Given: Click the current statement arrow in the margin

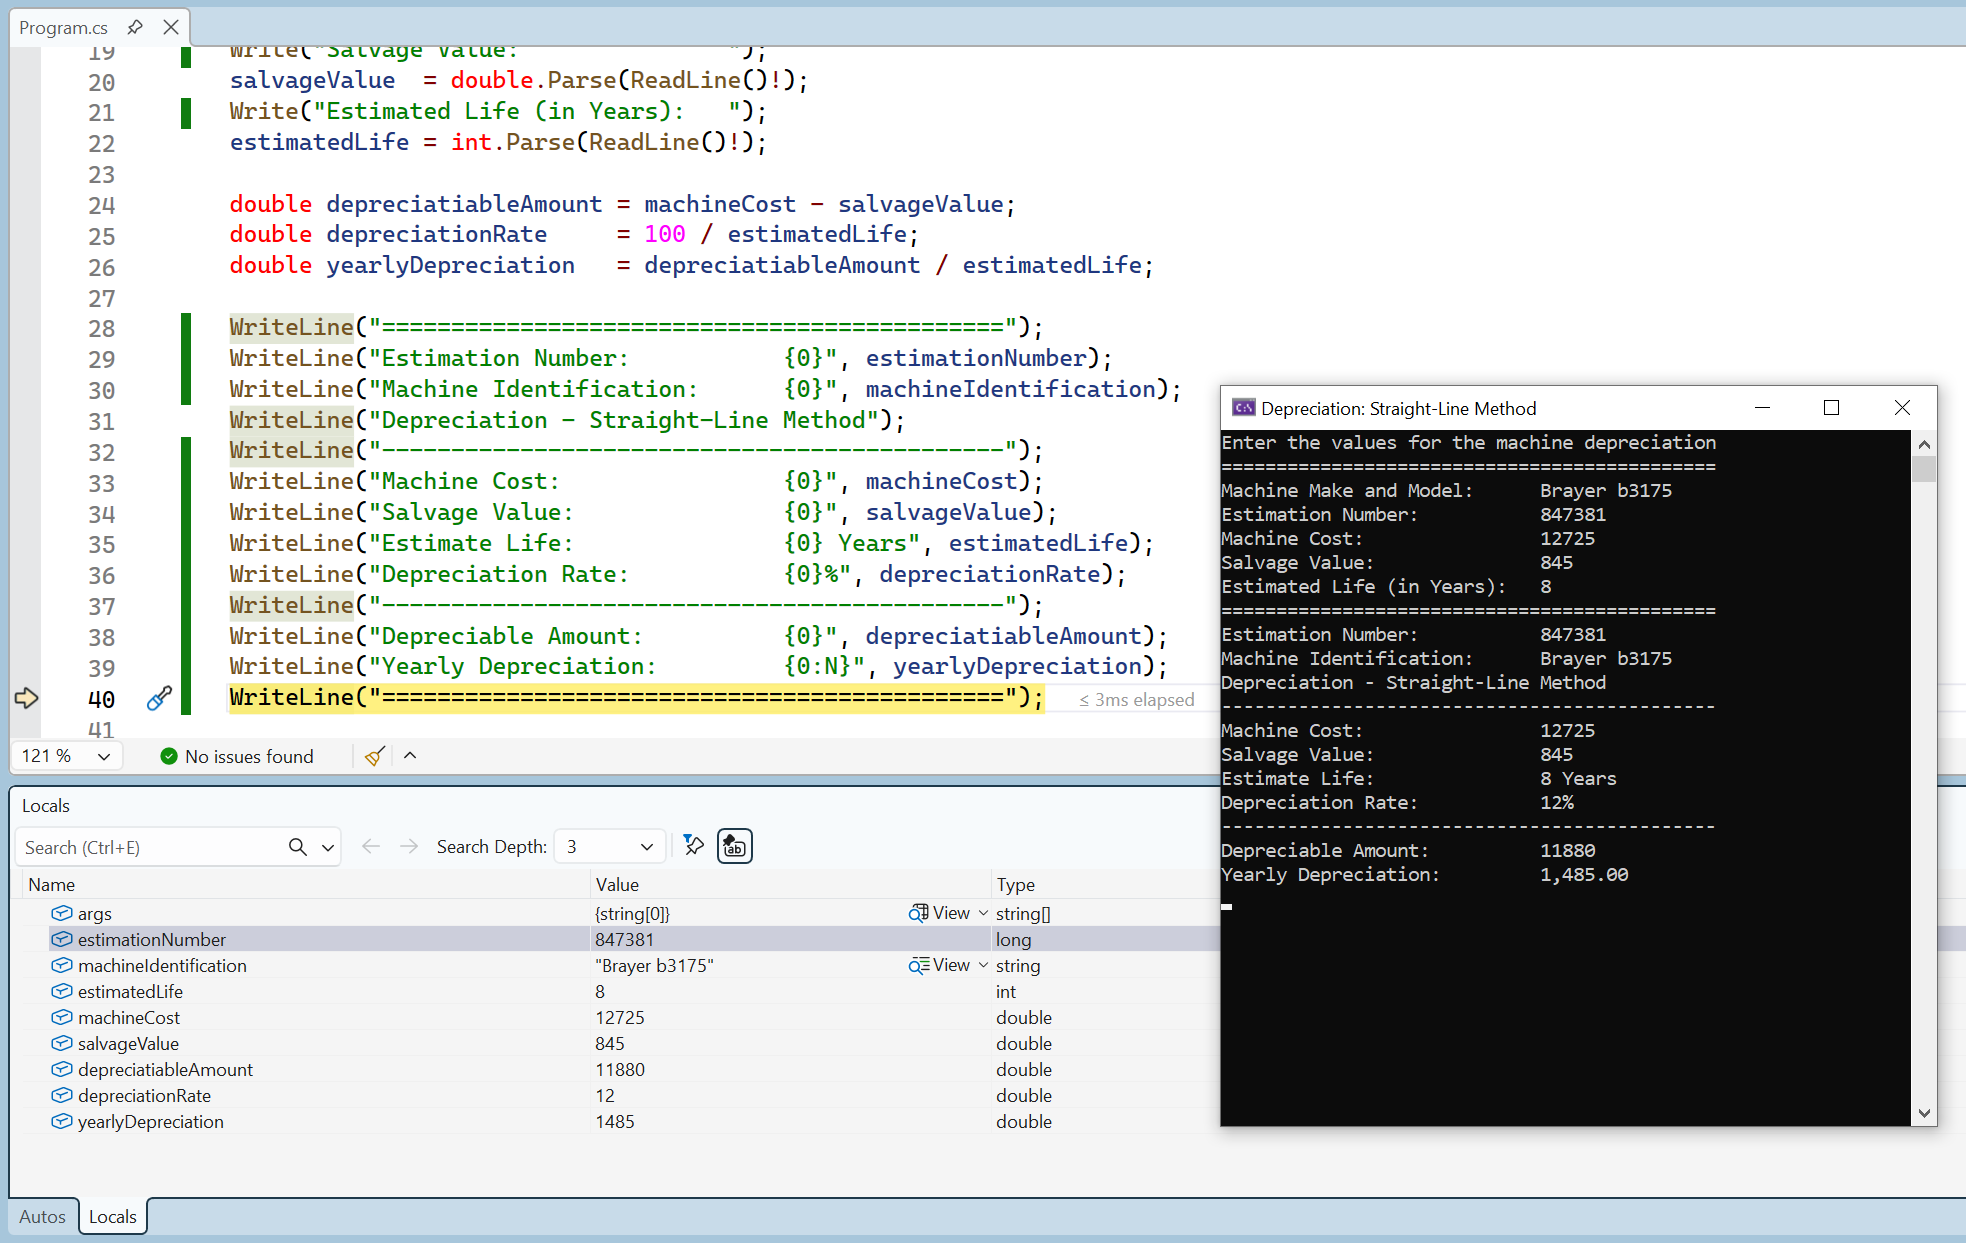Looking at the screenshot, I should 27,698.
